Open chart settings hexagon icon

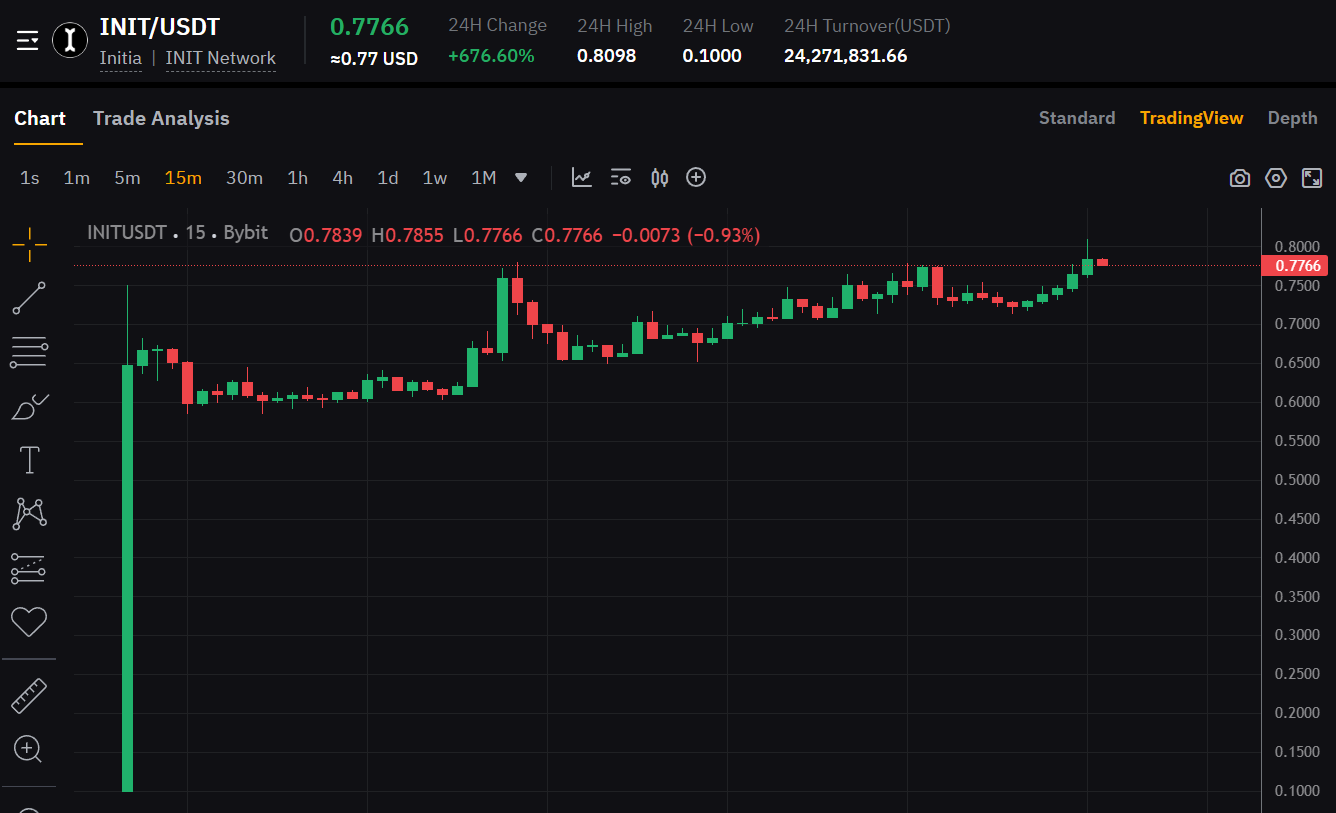coord(1276,178)
